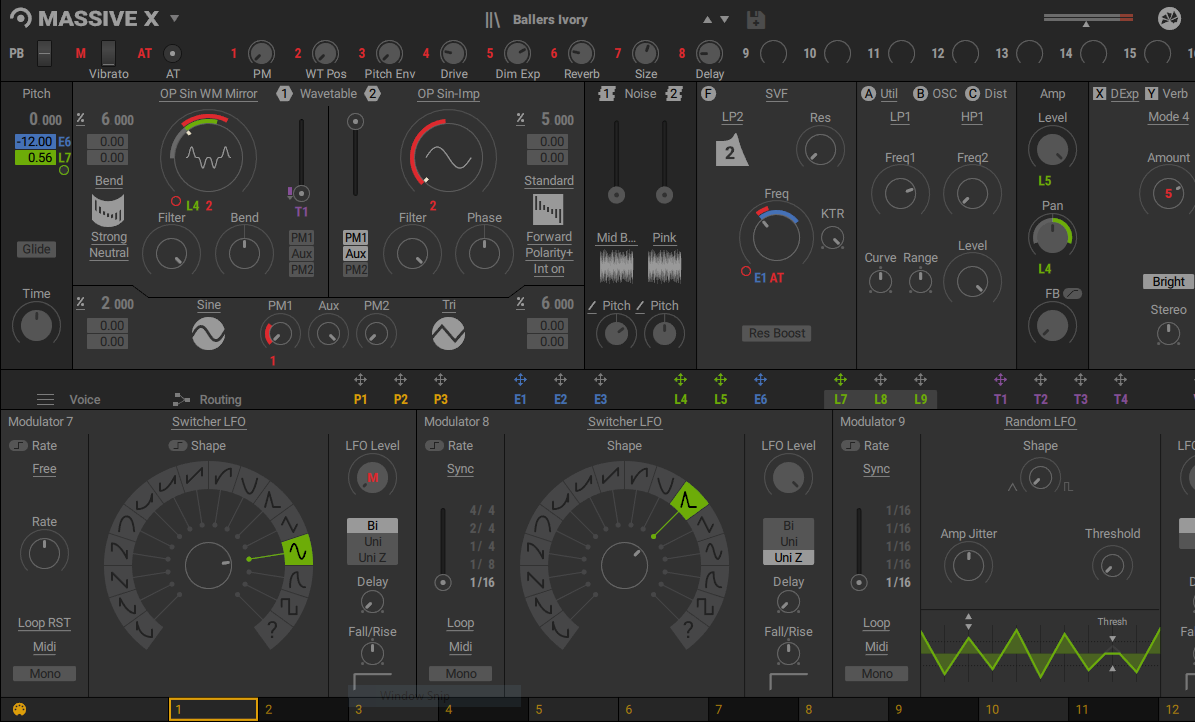Viewport: 1195px width, 722px height.
Task: Click the Strong bend option
Action: pyautogui.click(x=108, y=236)
